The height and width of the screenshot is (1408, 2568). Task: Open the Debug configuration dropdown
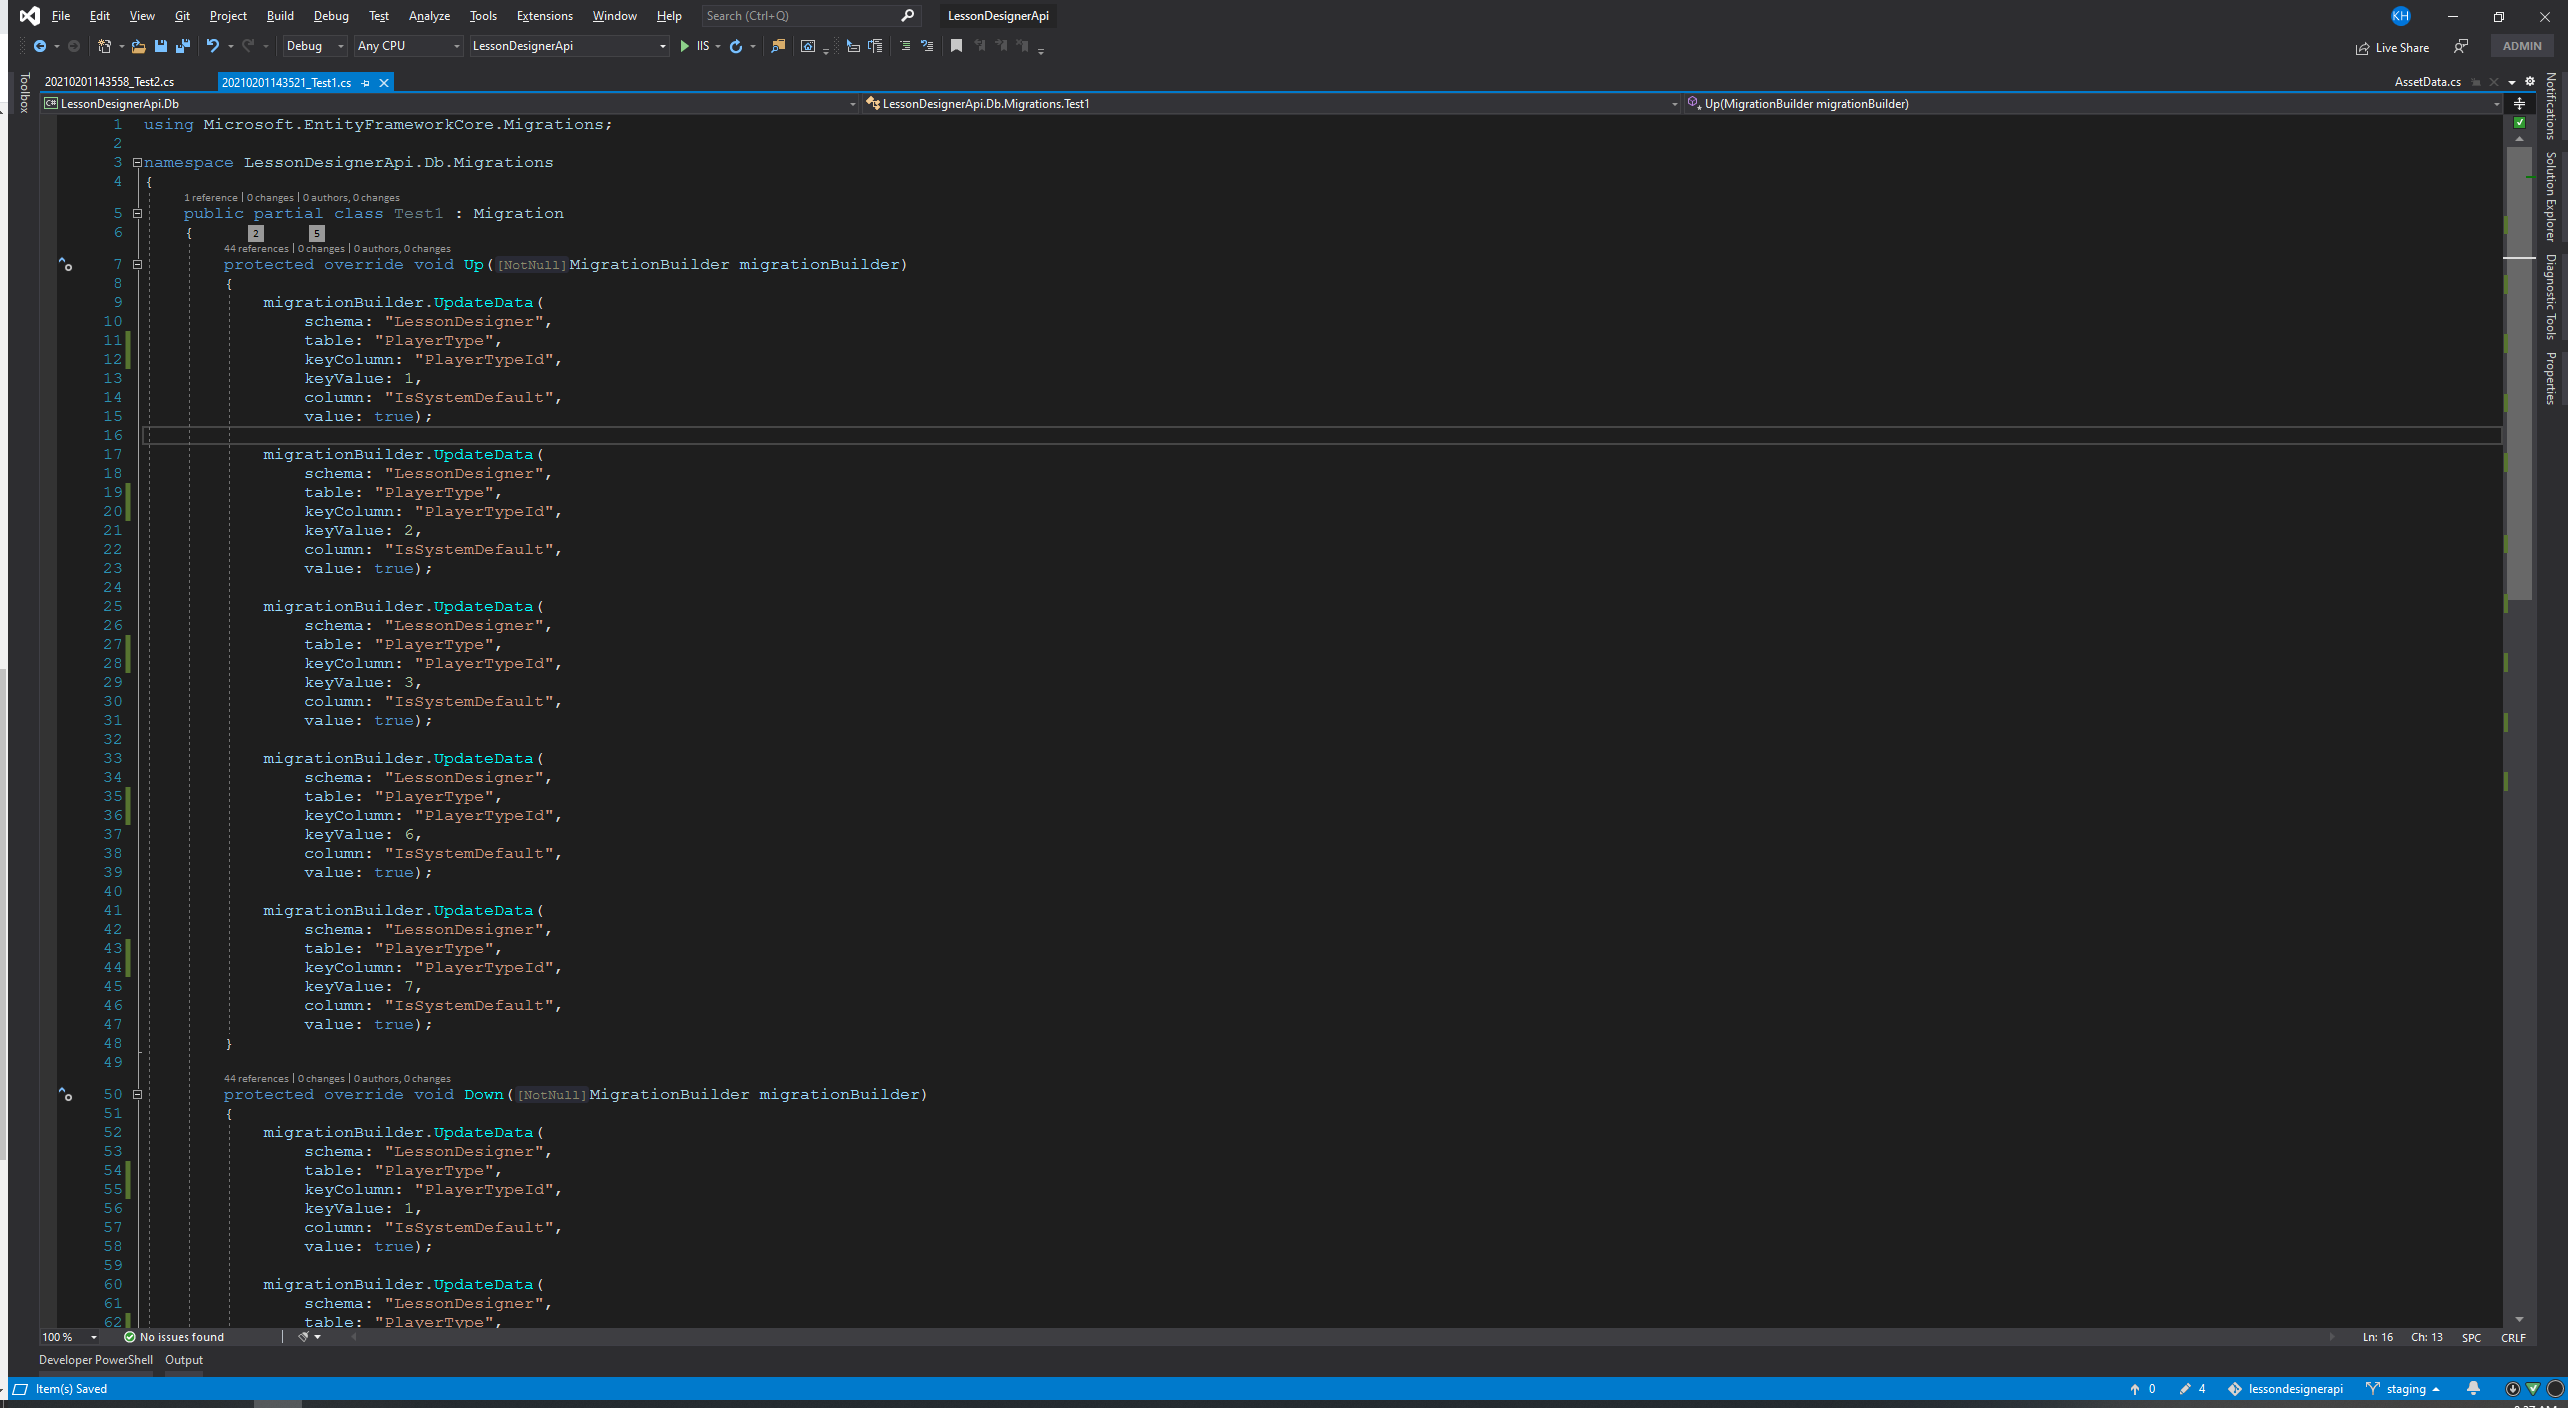314,46
